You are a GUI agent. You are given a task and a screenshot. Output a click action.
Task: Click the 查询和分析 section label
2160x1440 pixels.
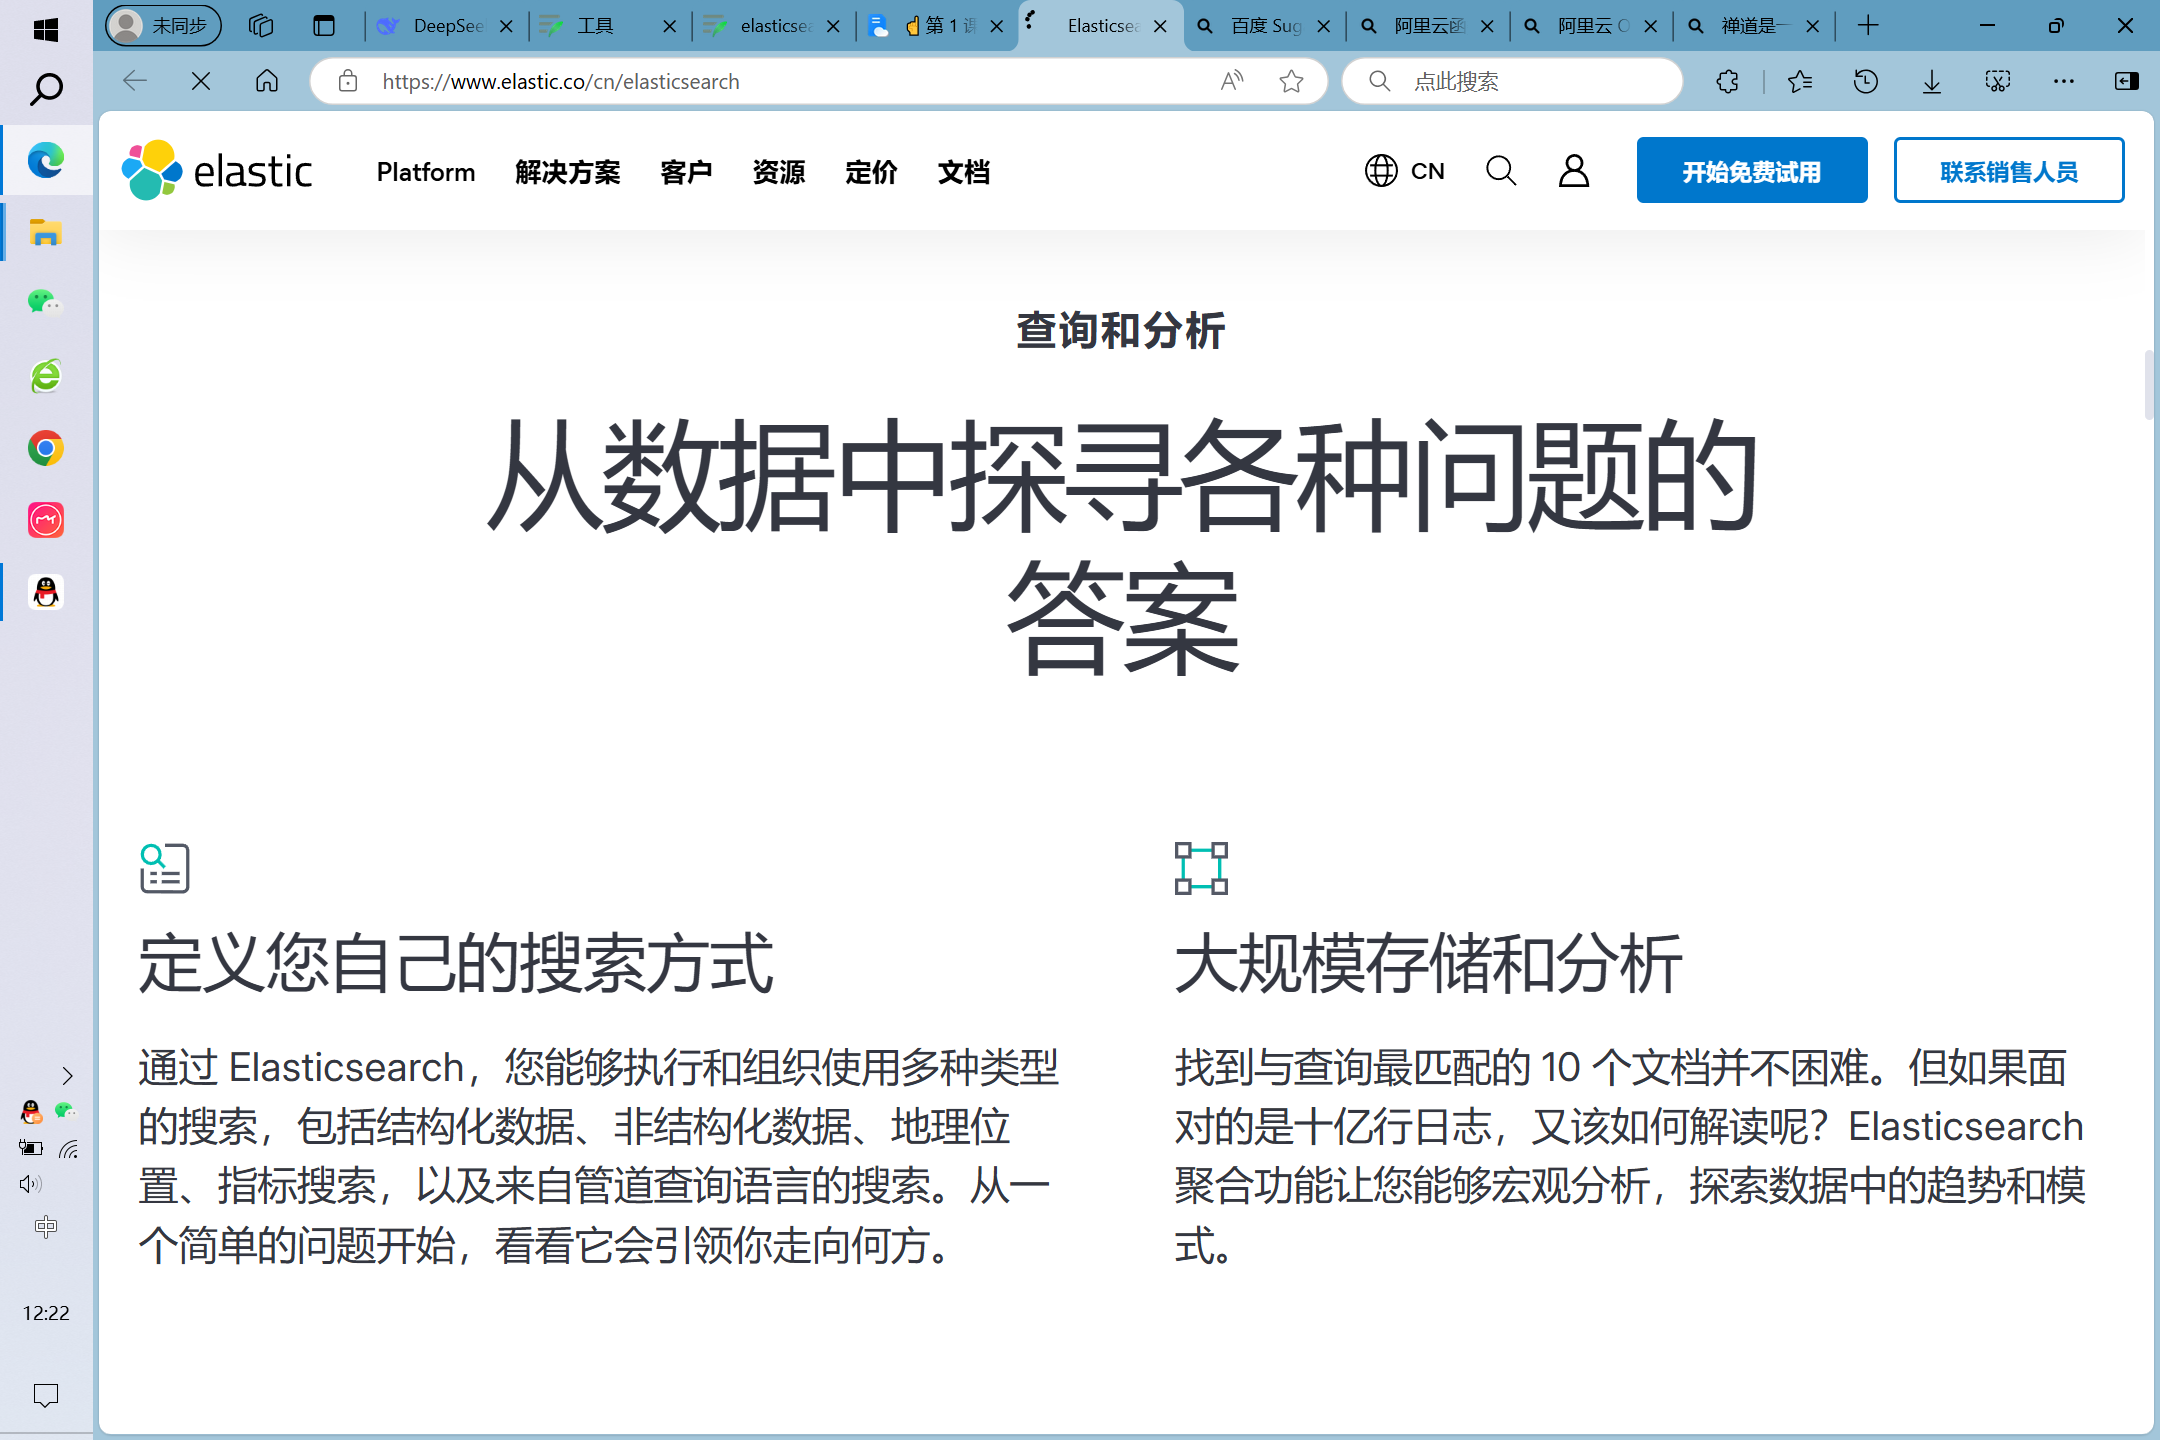pos(1121,330)
